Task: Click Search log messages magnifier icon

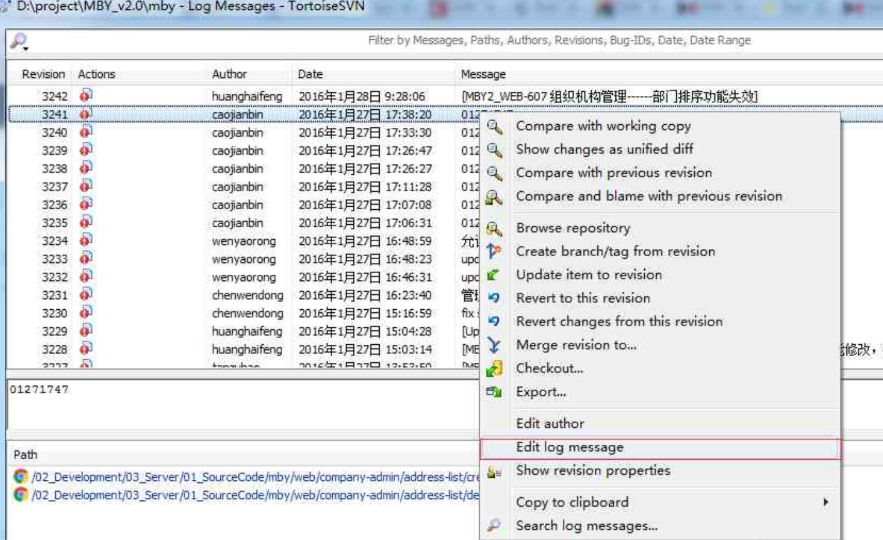Action: click(x=493, y=525)
